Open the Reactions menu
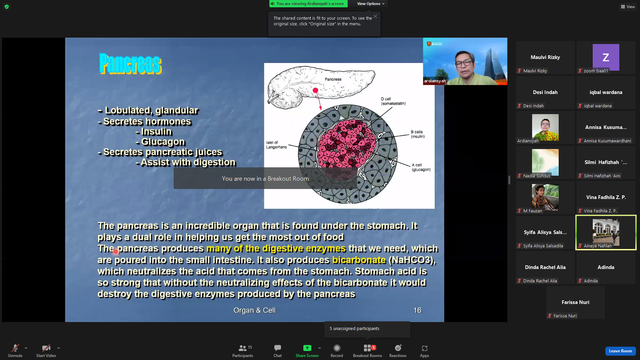The width and height of the screenshot is (640, 360). point(398,350)
